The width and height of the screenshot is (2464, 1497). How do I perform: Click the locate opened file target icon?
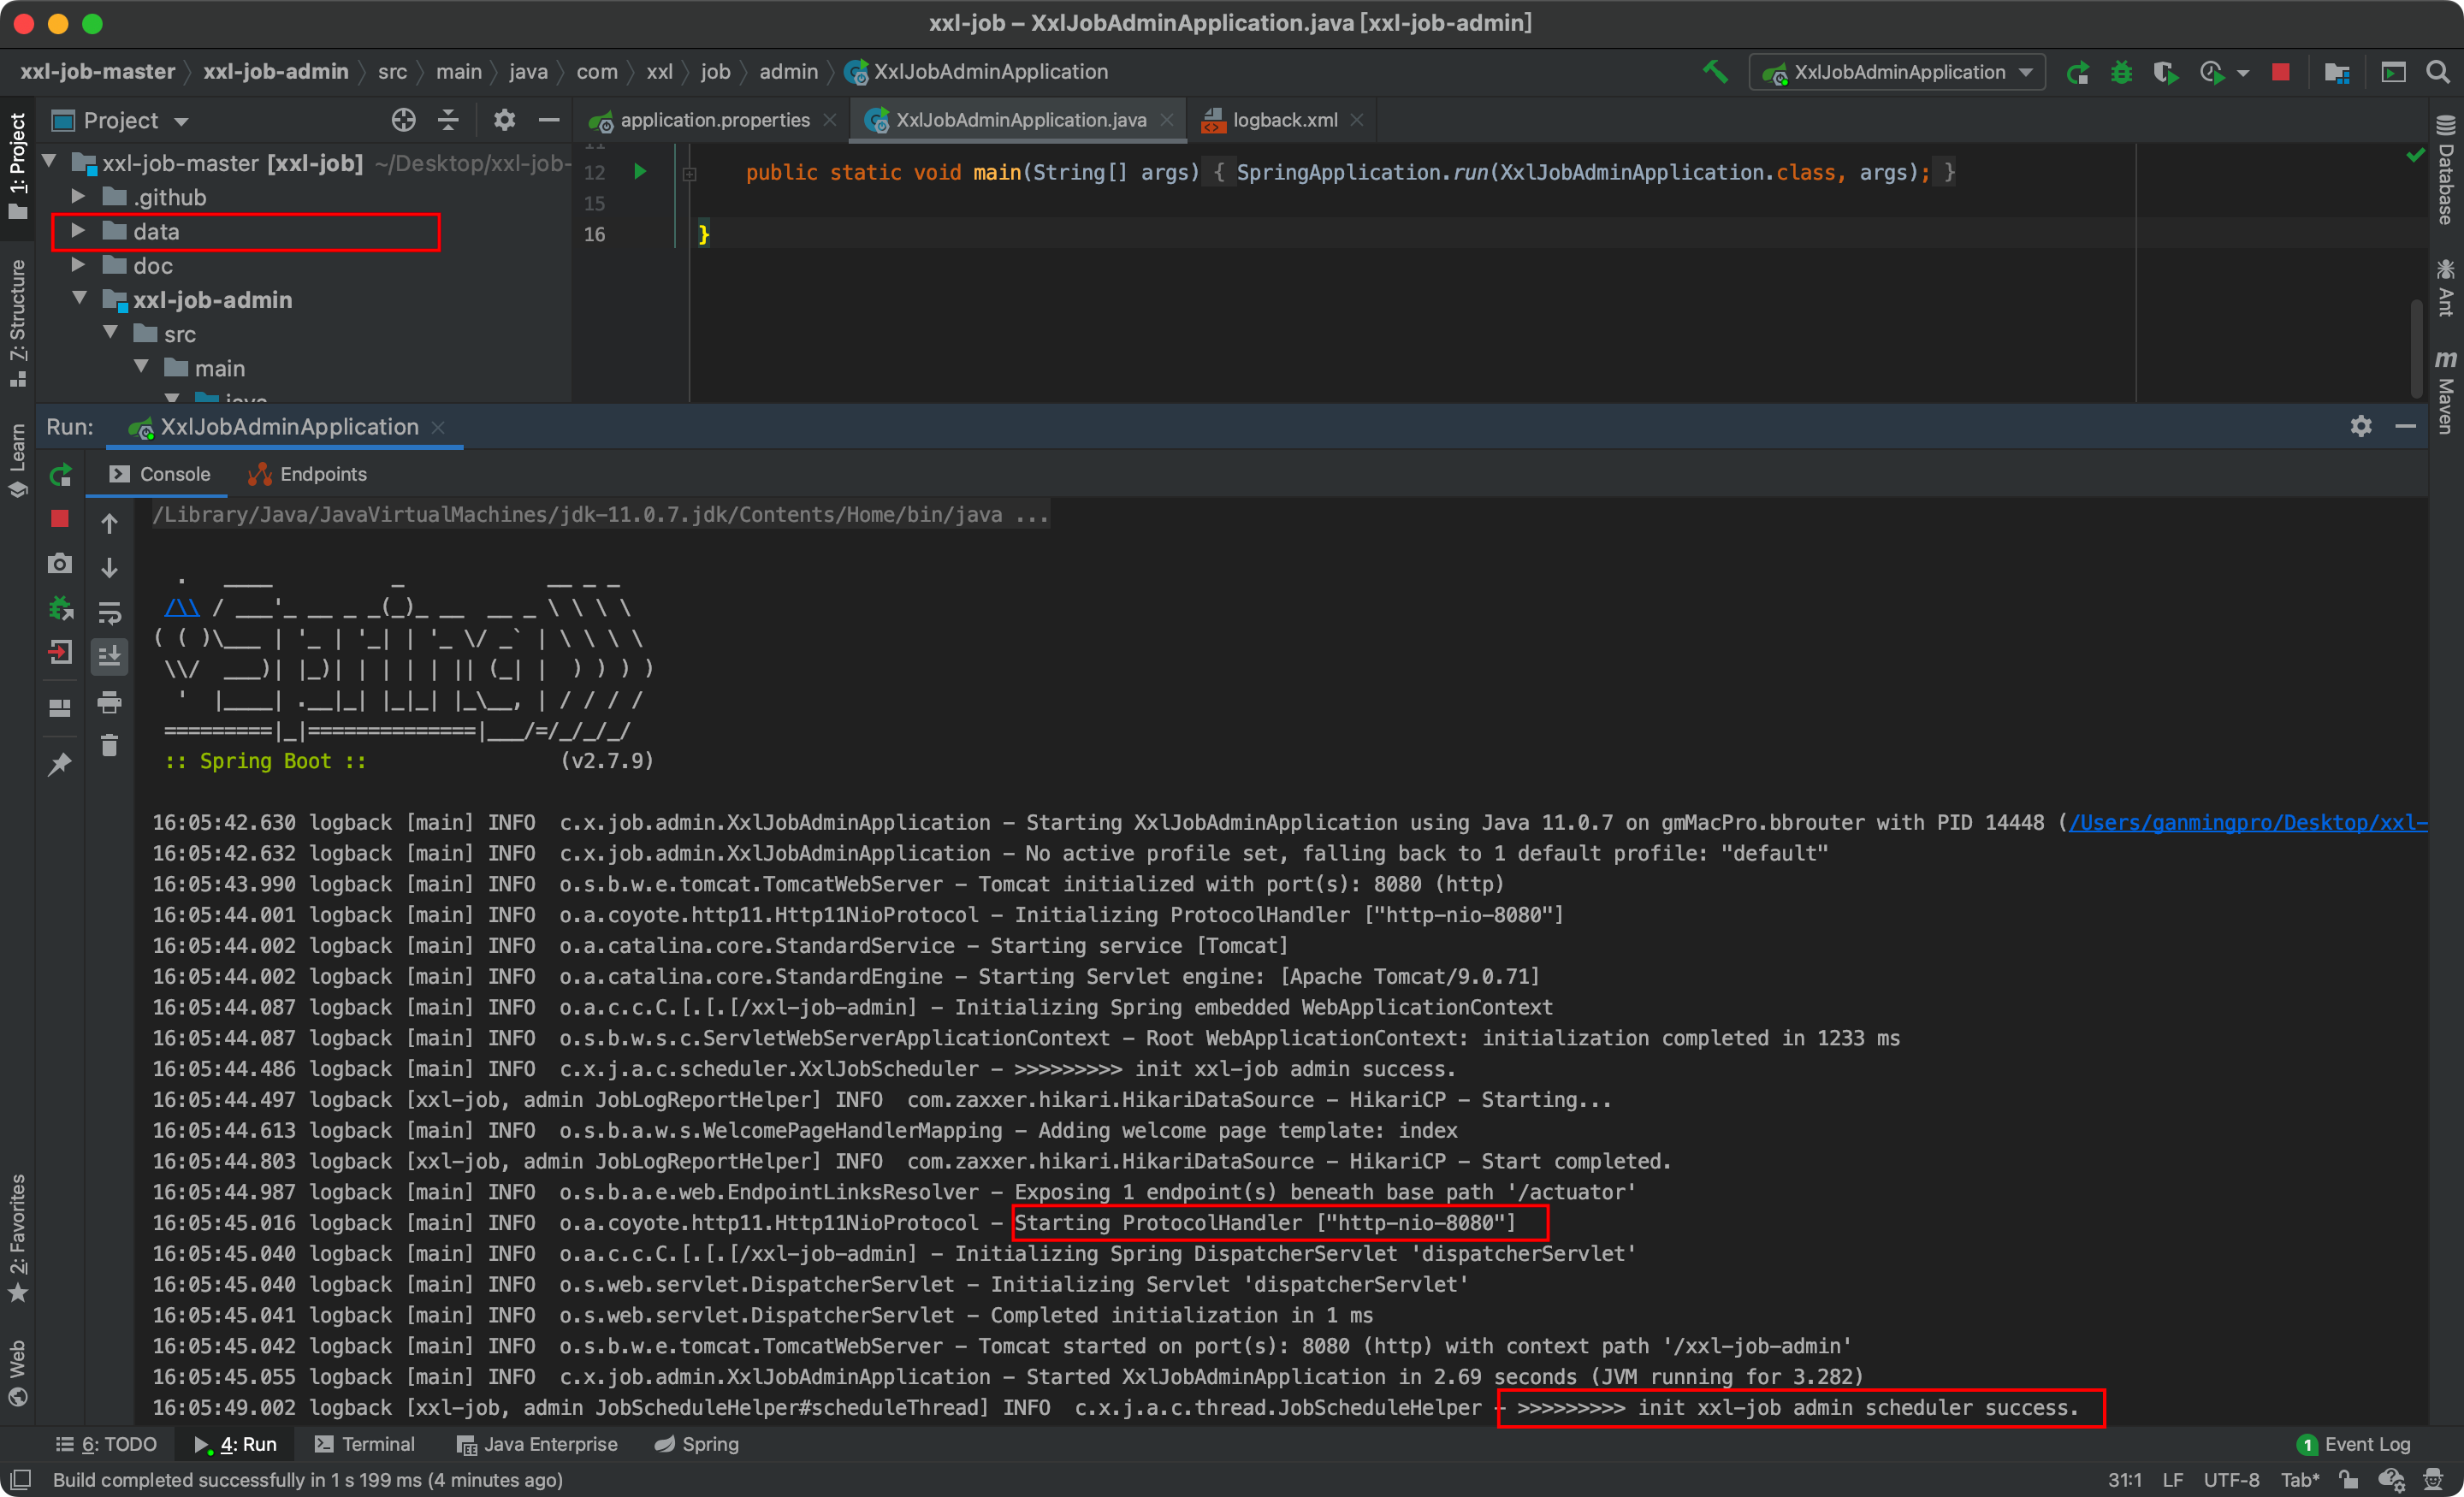coord(403,121)
